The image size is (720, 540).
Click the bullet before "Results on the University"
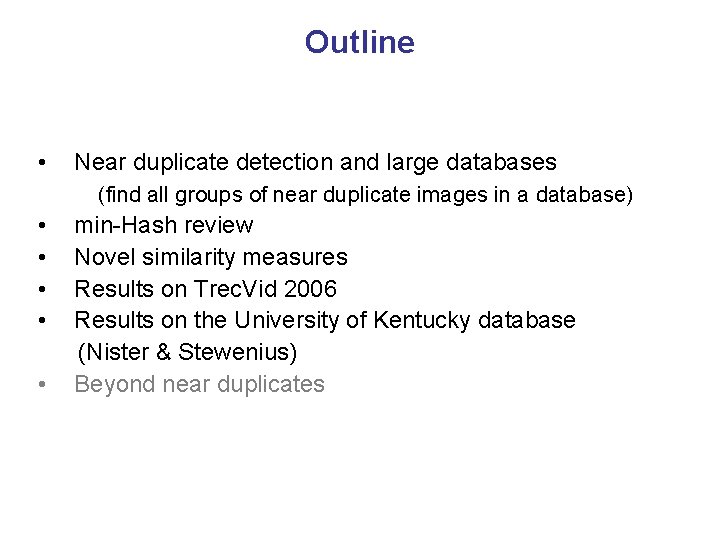pyautogui.click(x=38, y=322)
